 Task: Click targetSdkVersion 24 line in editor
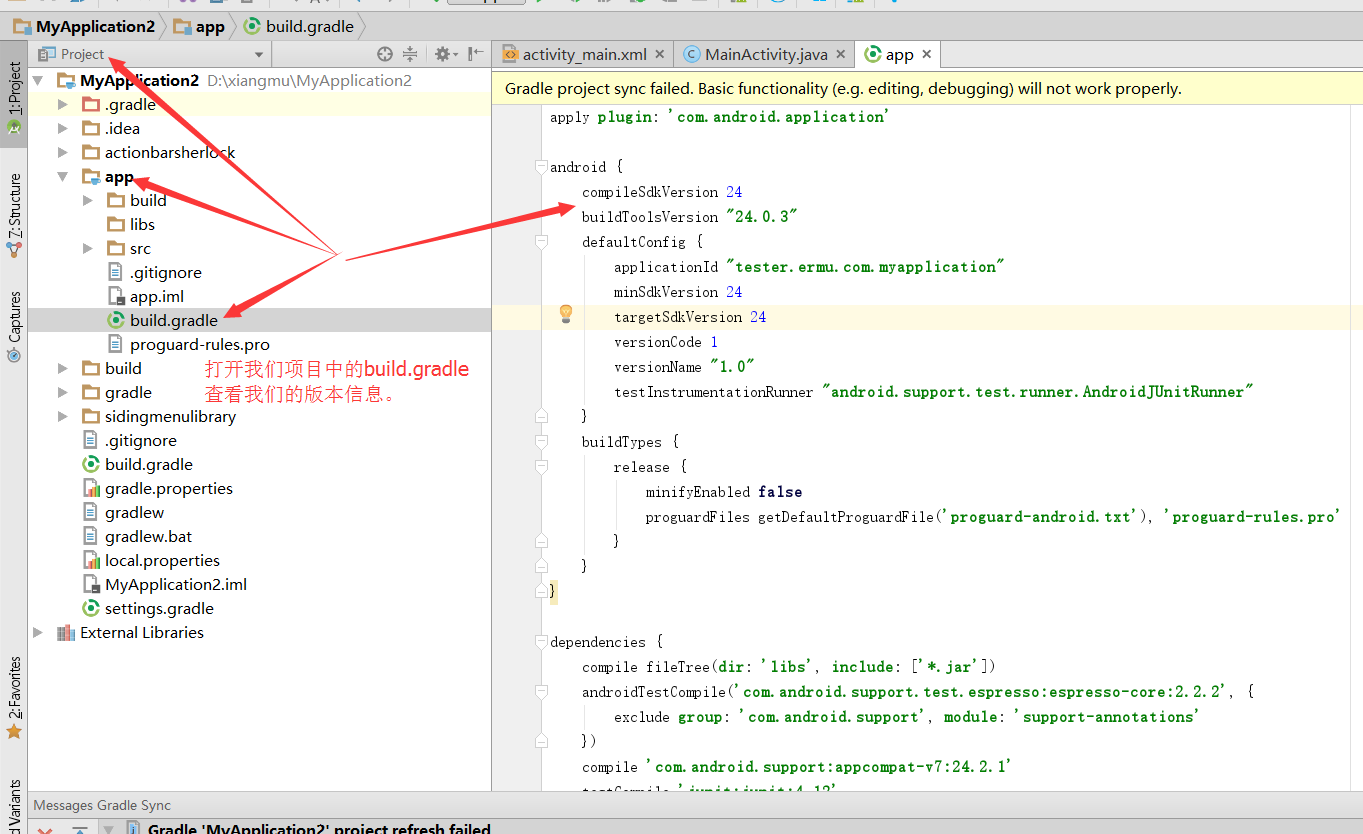point(690,317)
